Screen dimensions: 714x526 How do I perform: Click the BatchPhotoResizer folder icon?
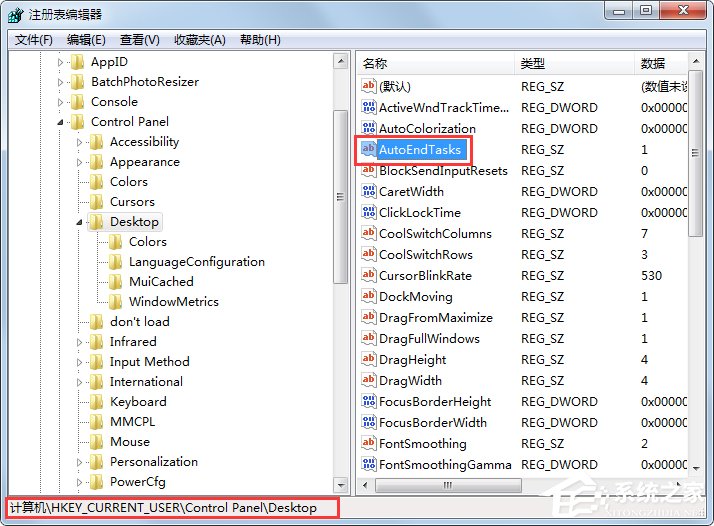click(77, 82)
